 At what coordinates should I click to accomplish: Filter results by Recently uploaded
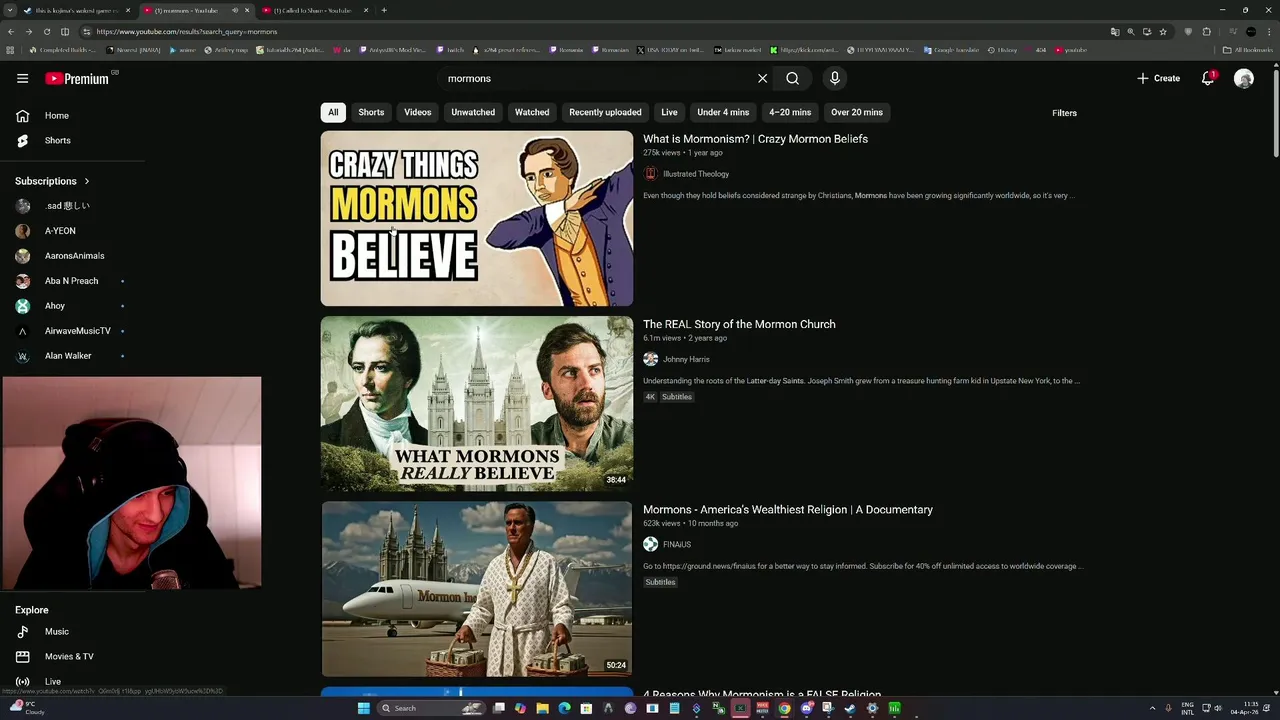pyautogui.click(x=605, y=112)
